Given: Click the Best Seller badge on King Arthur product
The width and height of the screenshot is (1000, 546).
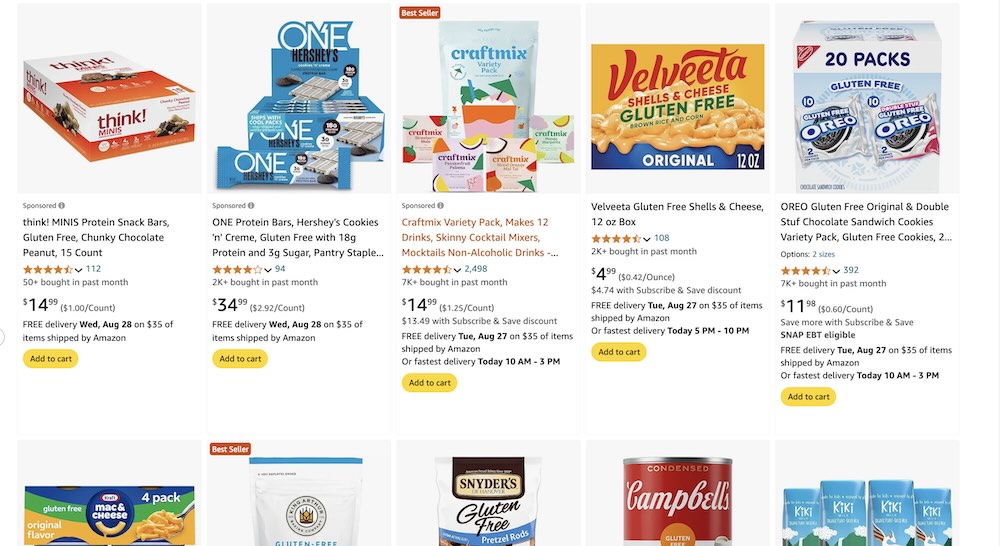Looking at the screenshot, I should 230,449.
